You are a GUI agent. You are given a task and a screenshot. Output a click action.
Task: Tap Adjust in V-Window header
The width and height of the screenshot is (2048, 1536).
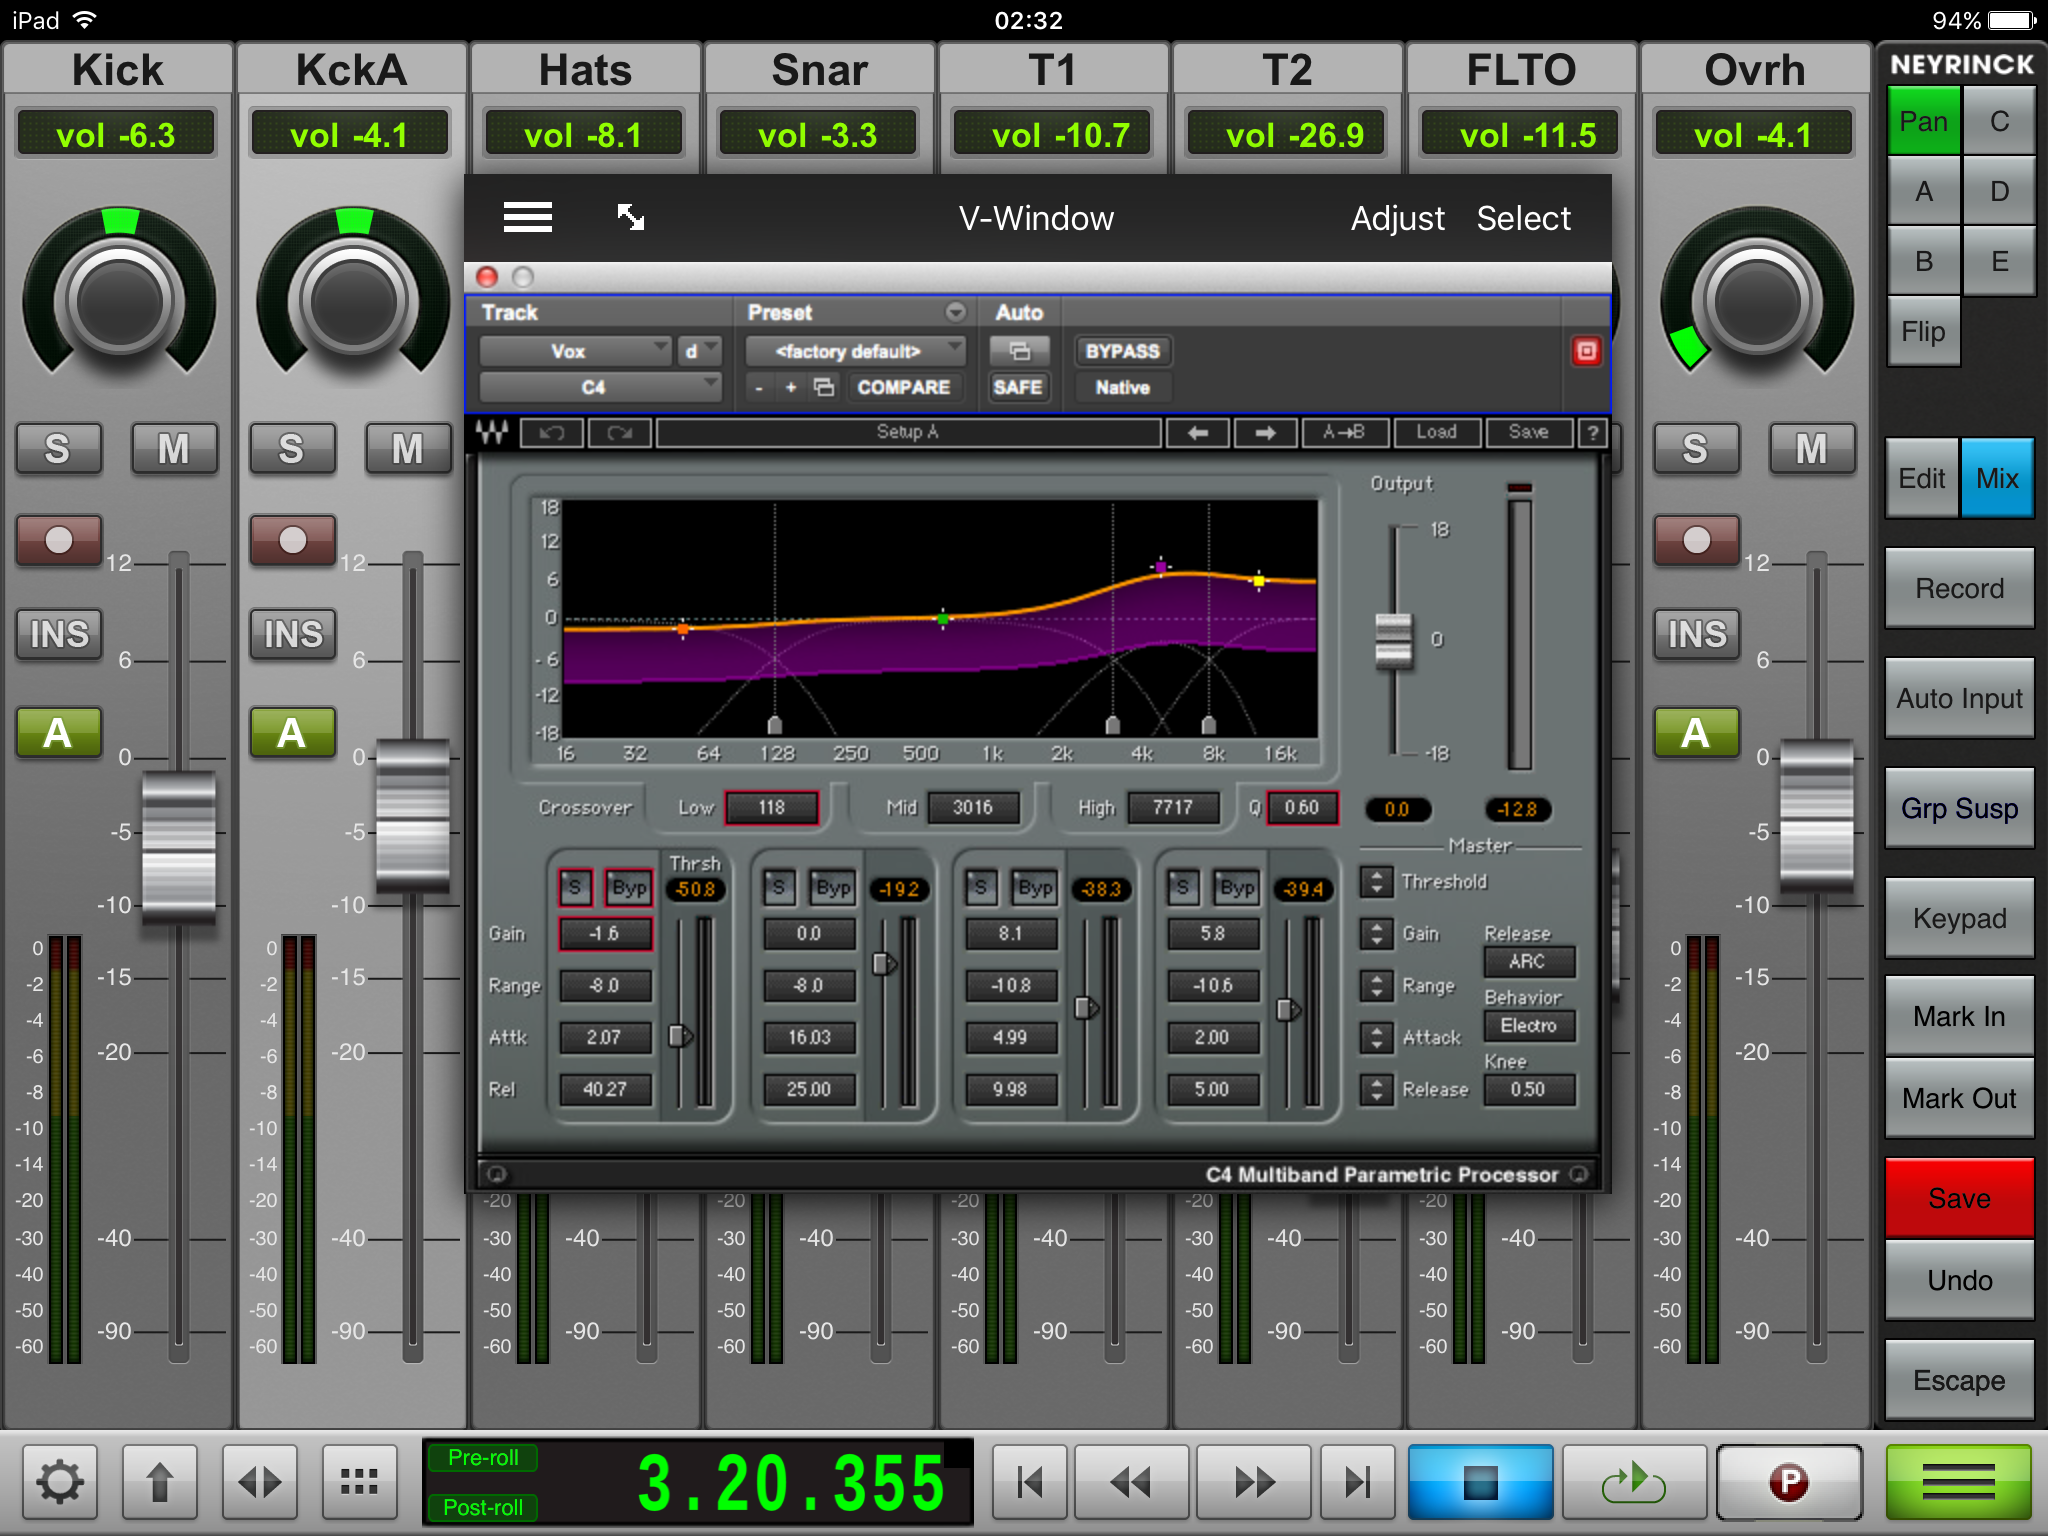[x=1397, y=218]
